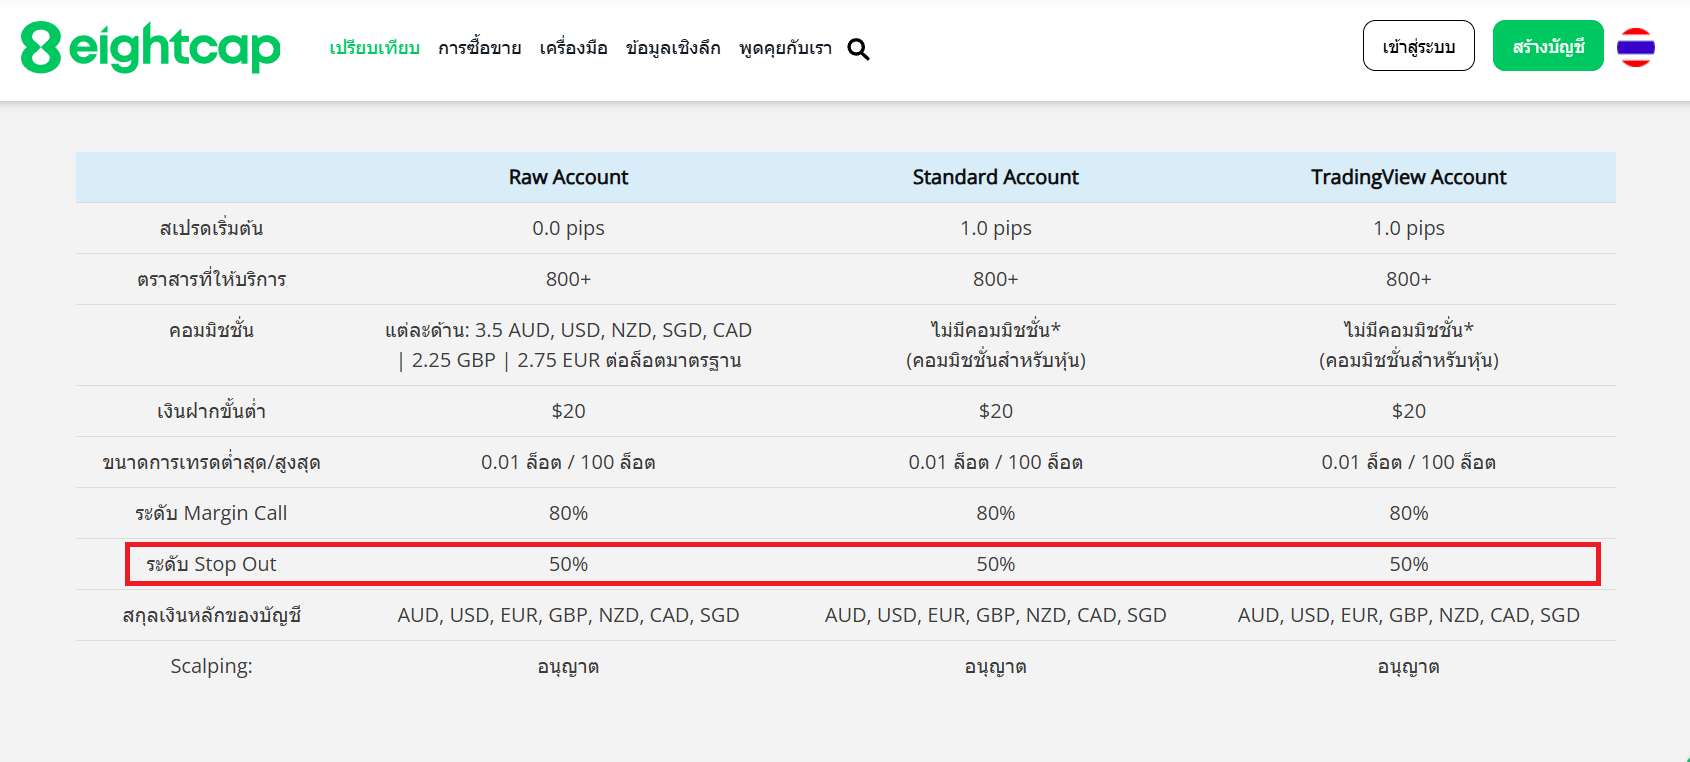The width and height of the screenshot is (1690, 762).
Task: Click the Thai flag language icon
Action: 1635,47
